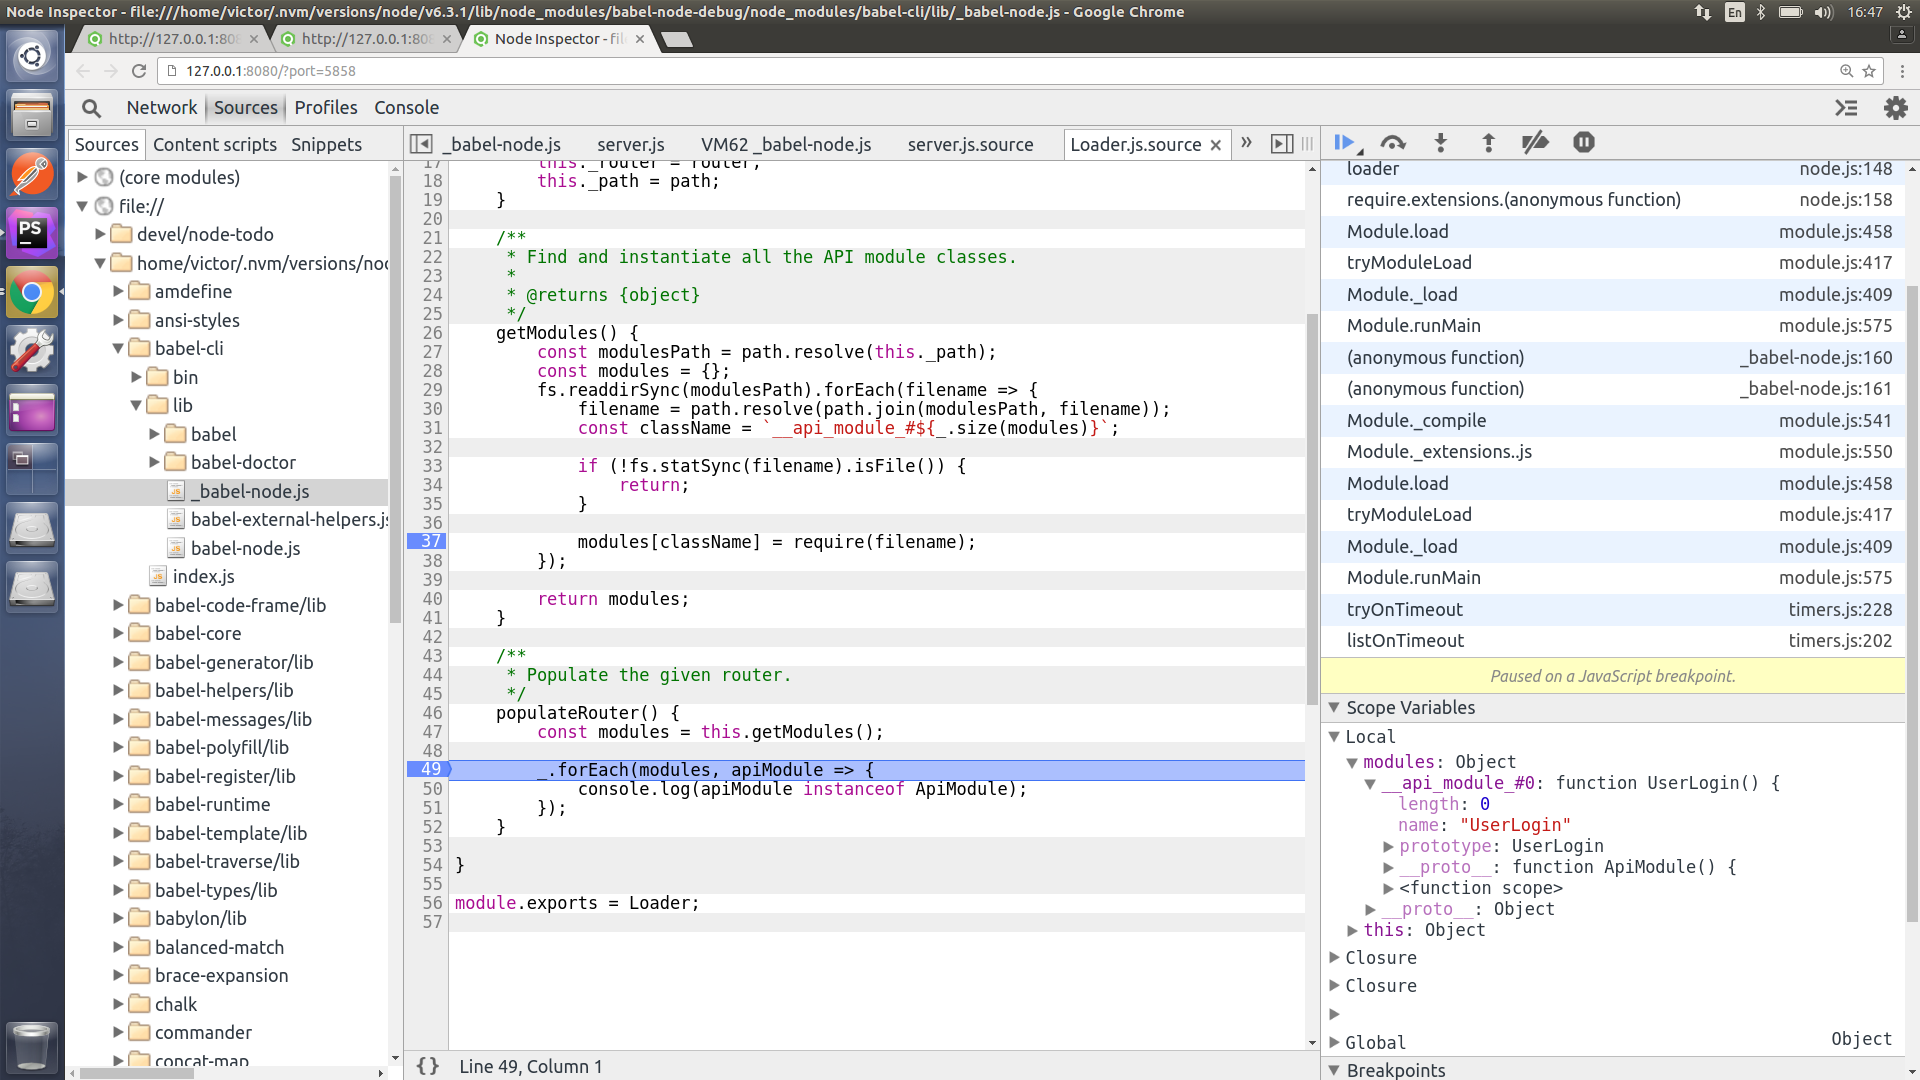Open the Network panel
This screenshot has width=1920, height=1080.
[162, 108]
